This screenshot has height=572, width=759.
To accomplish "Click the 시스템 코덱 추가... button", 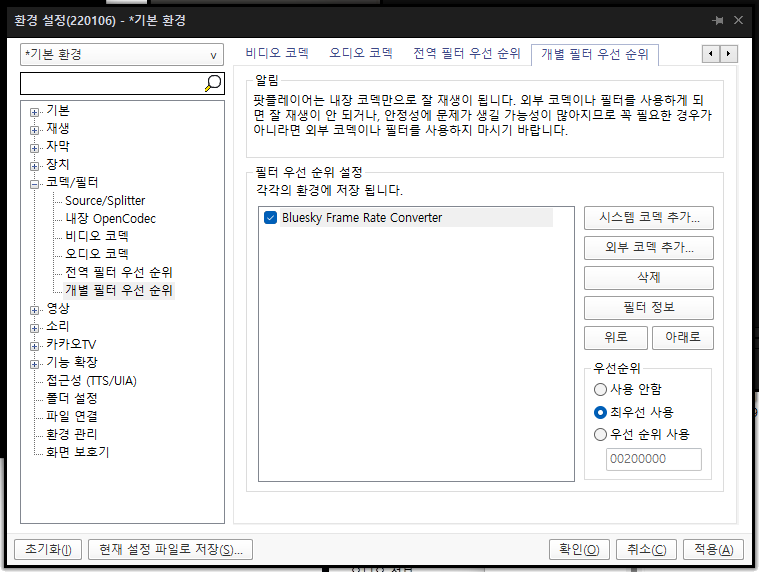I will coord(649,218).
